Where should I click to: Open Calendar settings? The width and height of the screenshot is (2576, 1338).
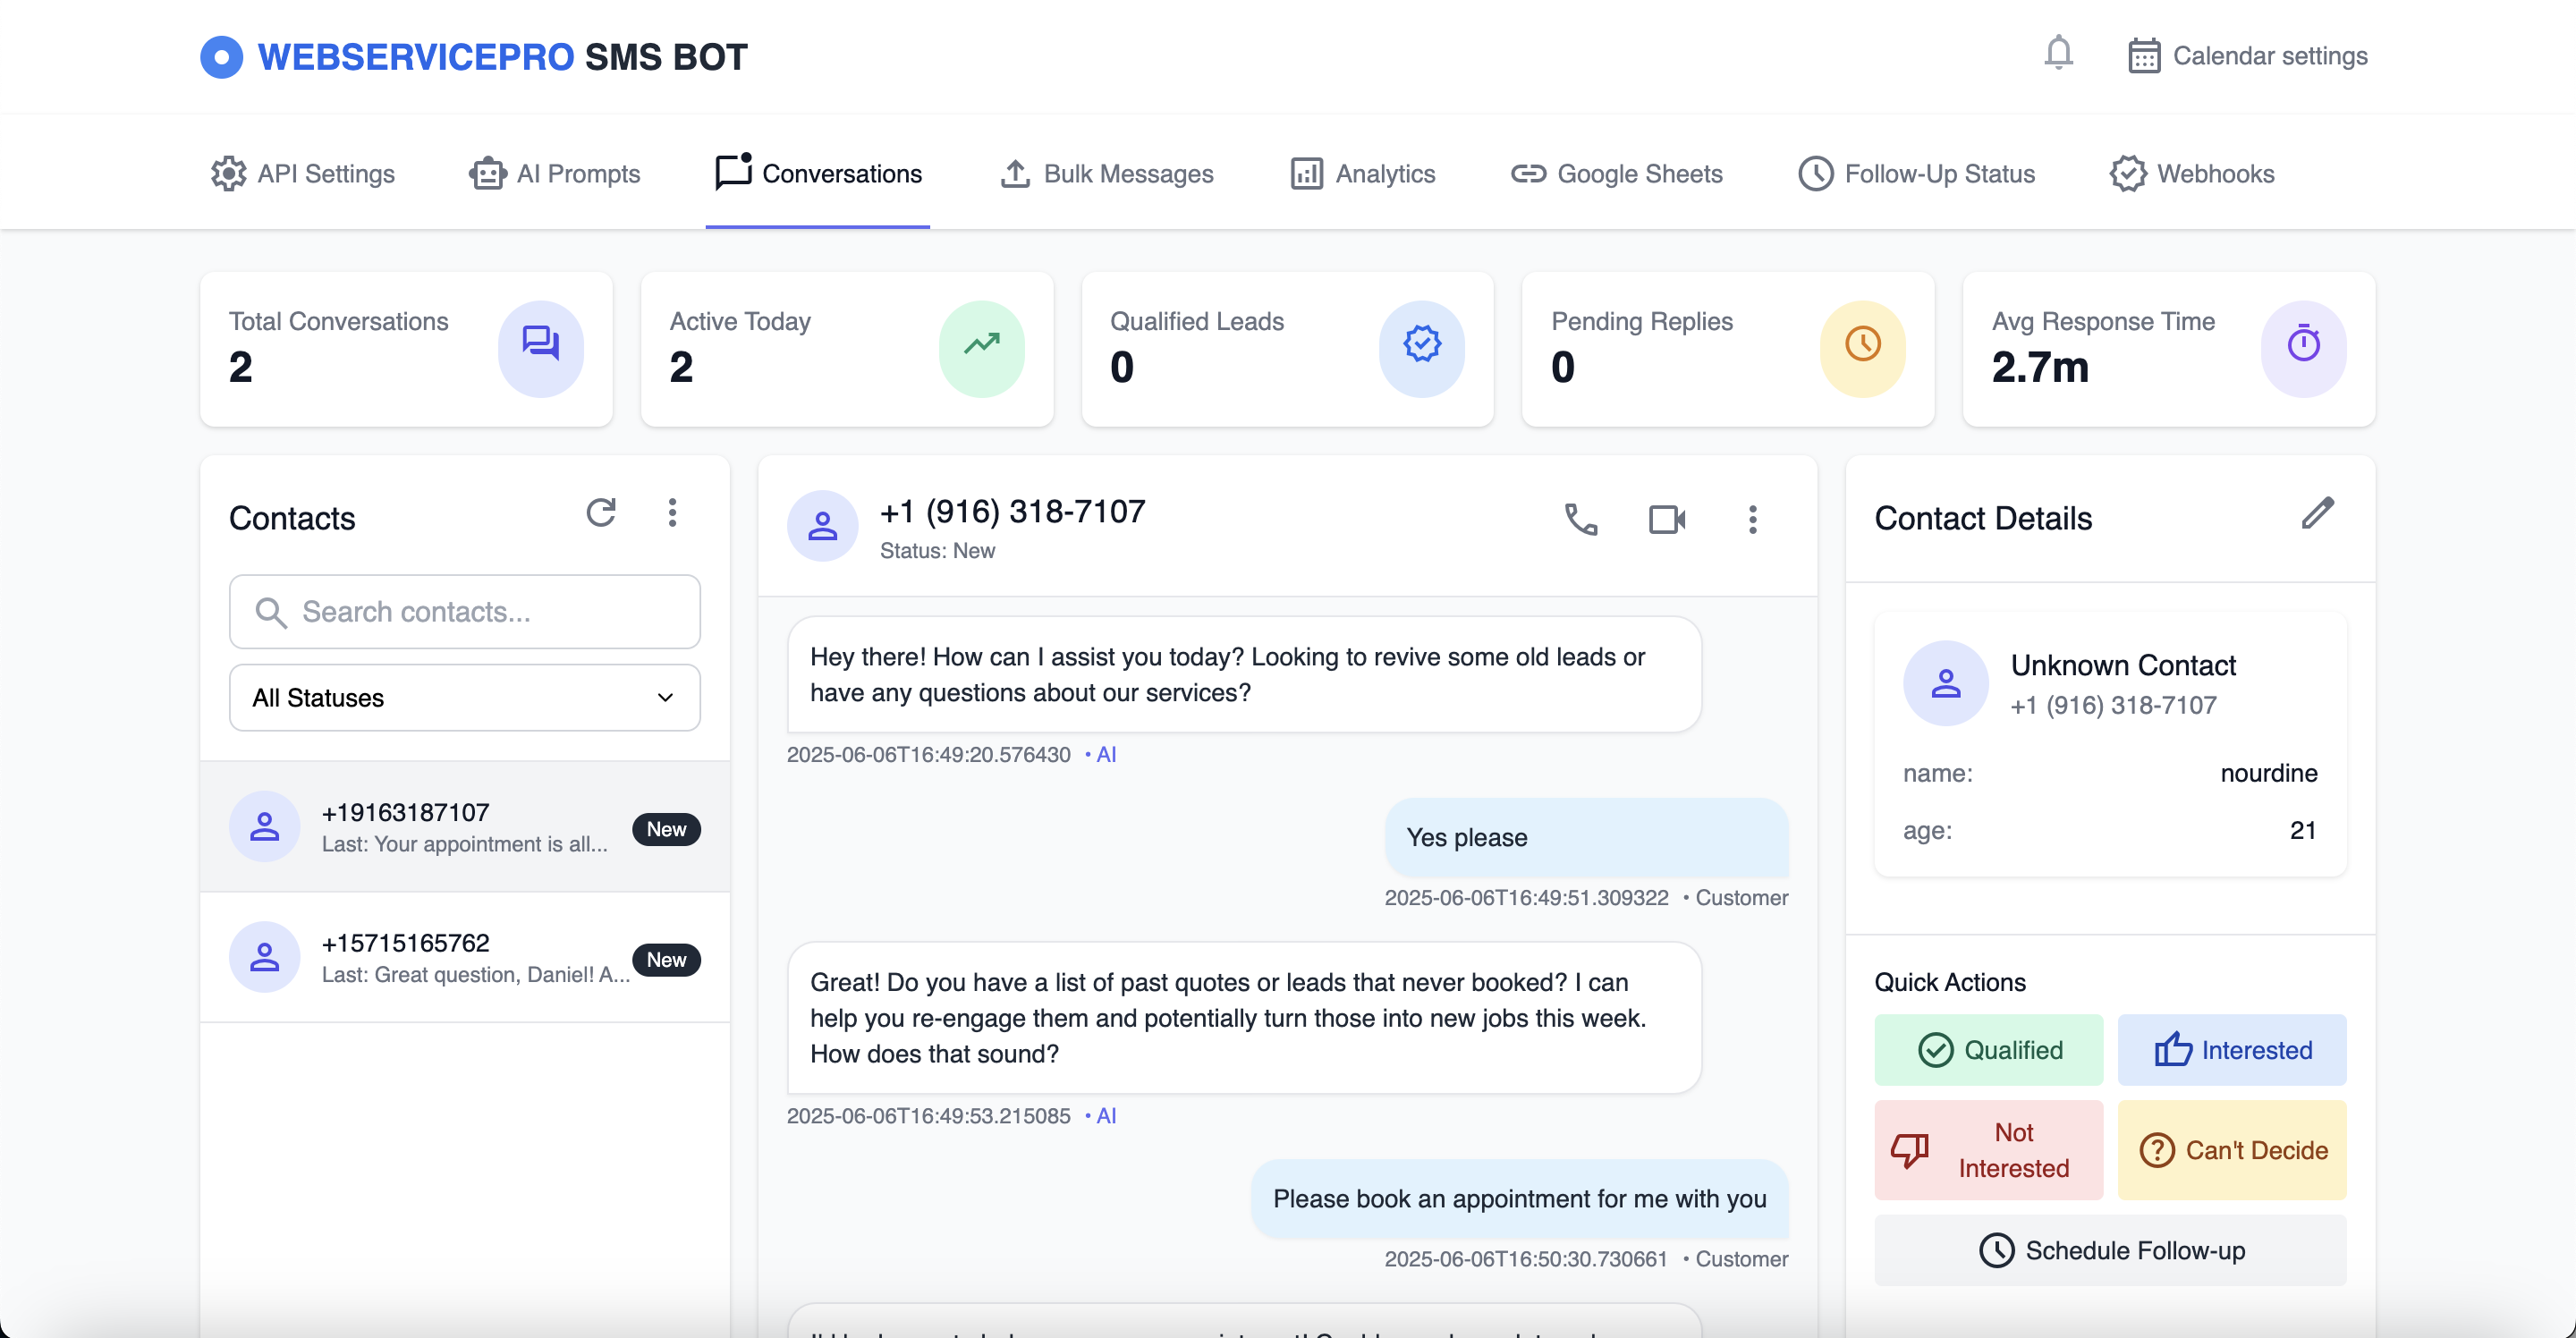2248,56
